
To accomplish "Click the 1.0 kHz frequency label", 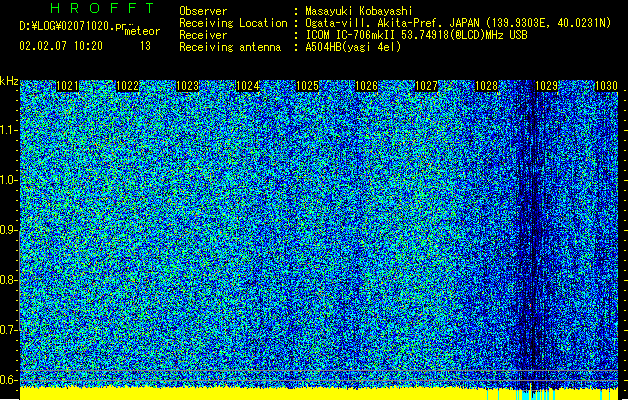I will [x=9, y=180].
